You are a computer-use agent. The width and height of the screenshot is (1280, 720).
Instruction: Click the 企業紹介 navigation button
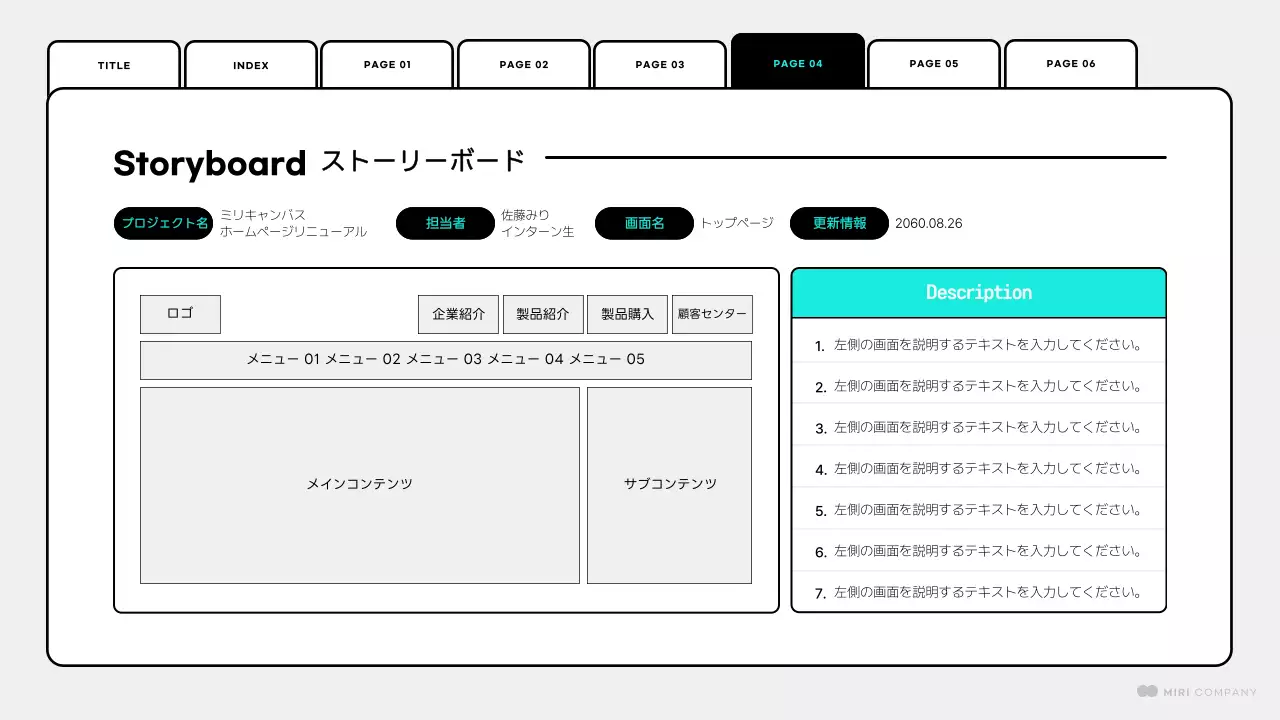coord(458,314)
